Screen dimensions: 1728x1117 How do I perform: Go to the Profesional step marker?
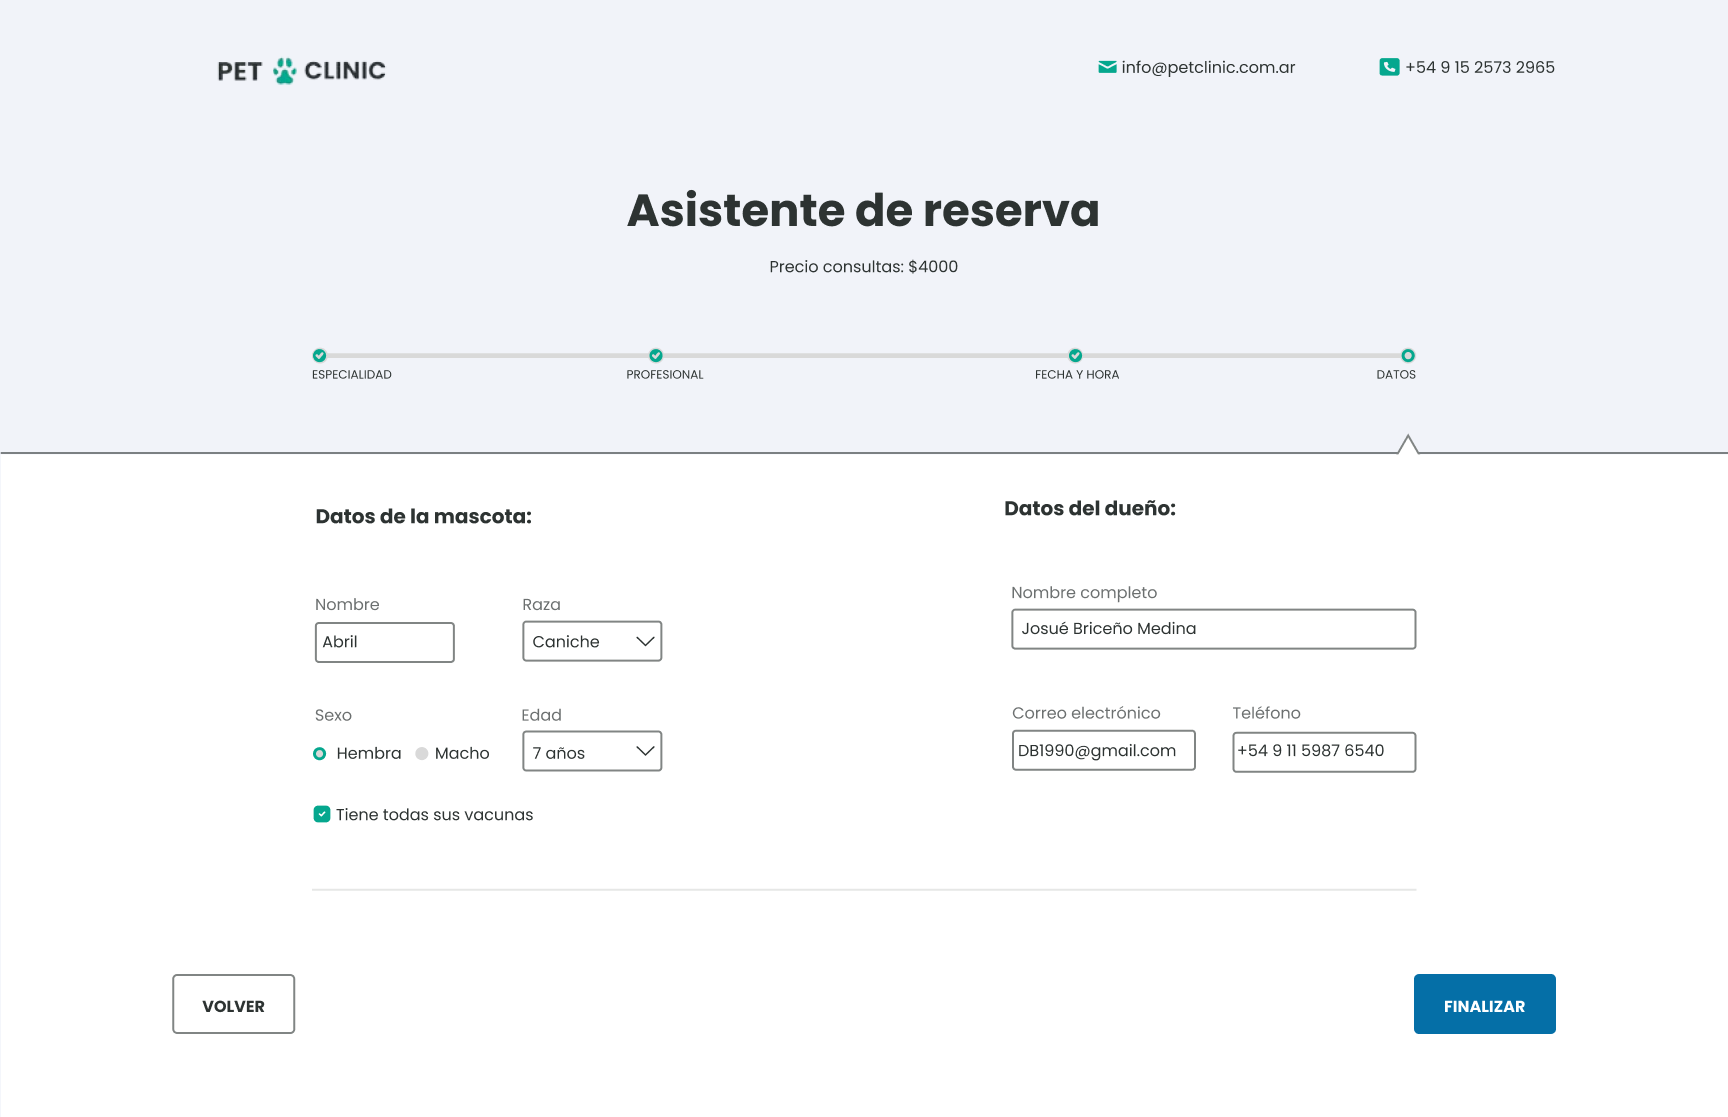(656, 355)
